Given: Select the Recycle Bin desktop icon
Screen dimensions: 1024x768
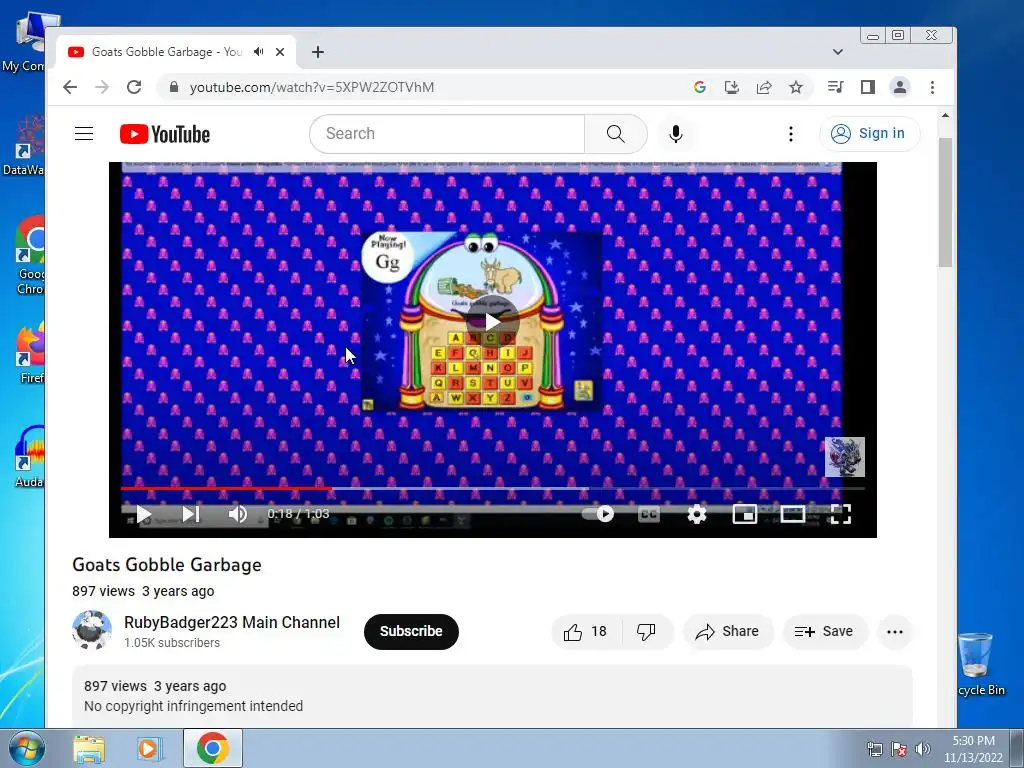Looking at the screenshot, I should pos(978,665).
